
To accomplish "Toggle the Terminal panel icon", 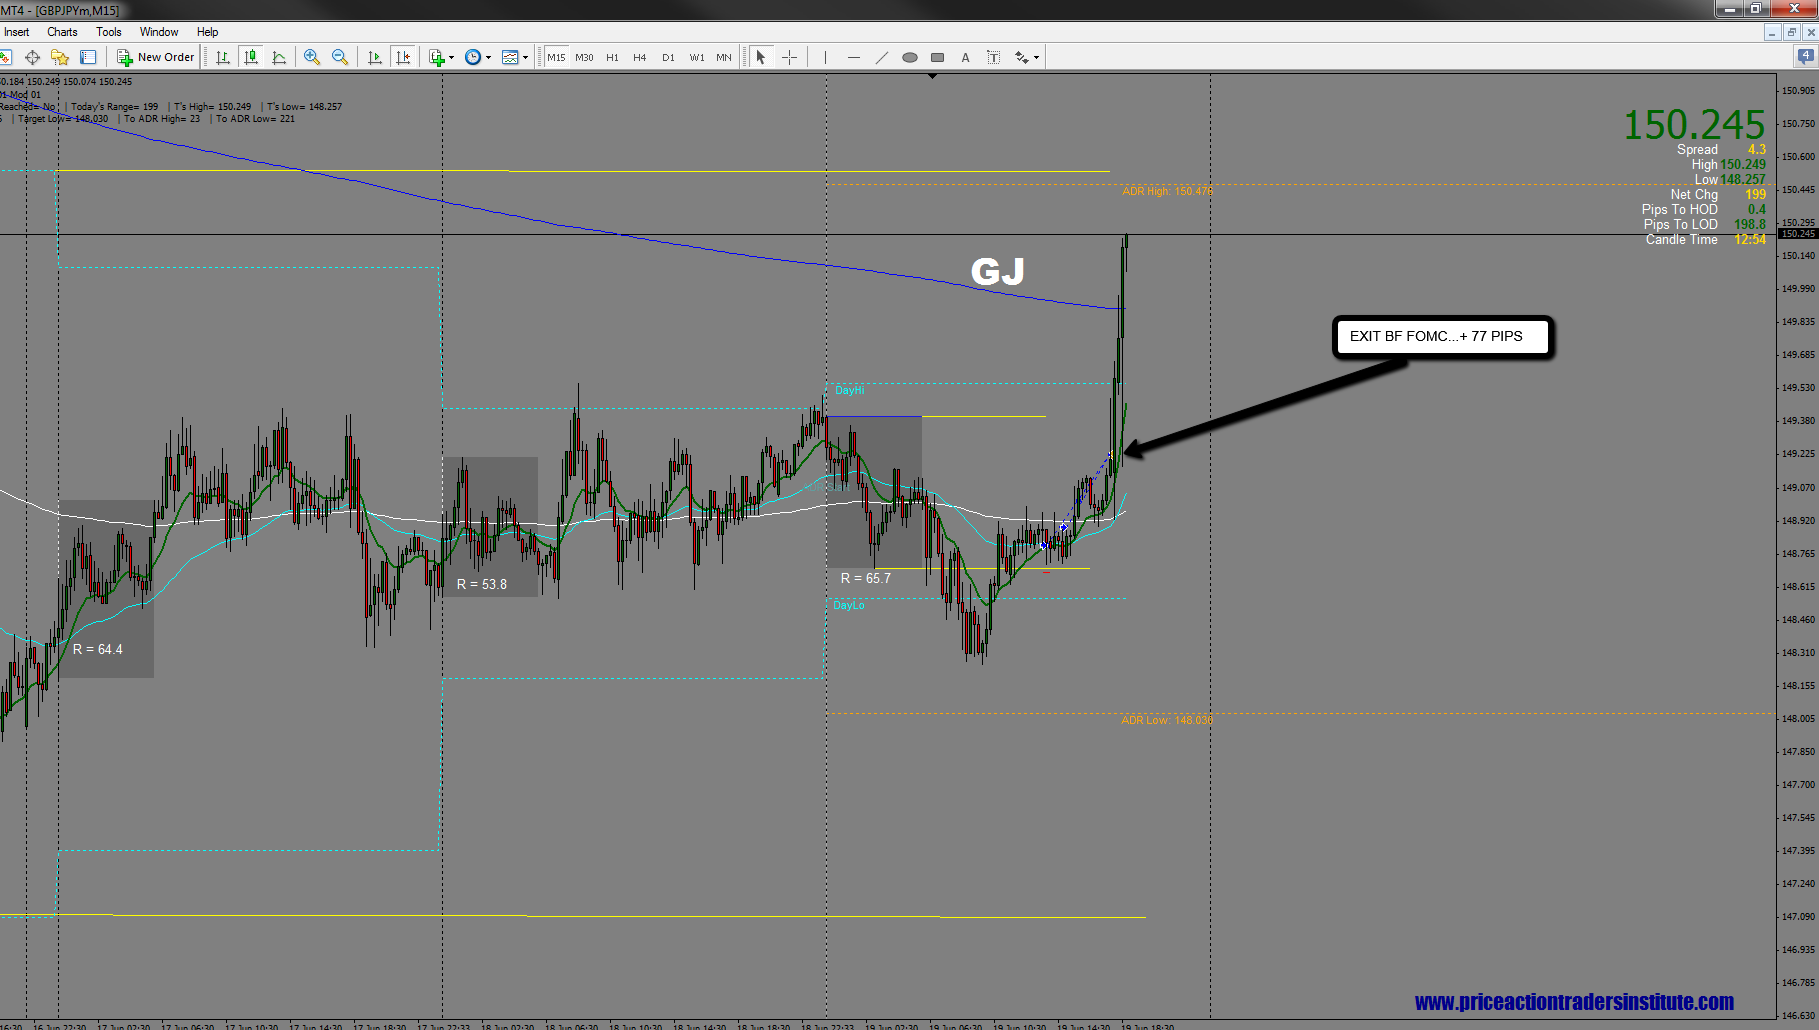I will (x=88, y=57).
